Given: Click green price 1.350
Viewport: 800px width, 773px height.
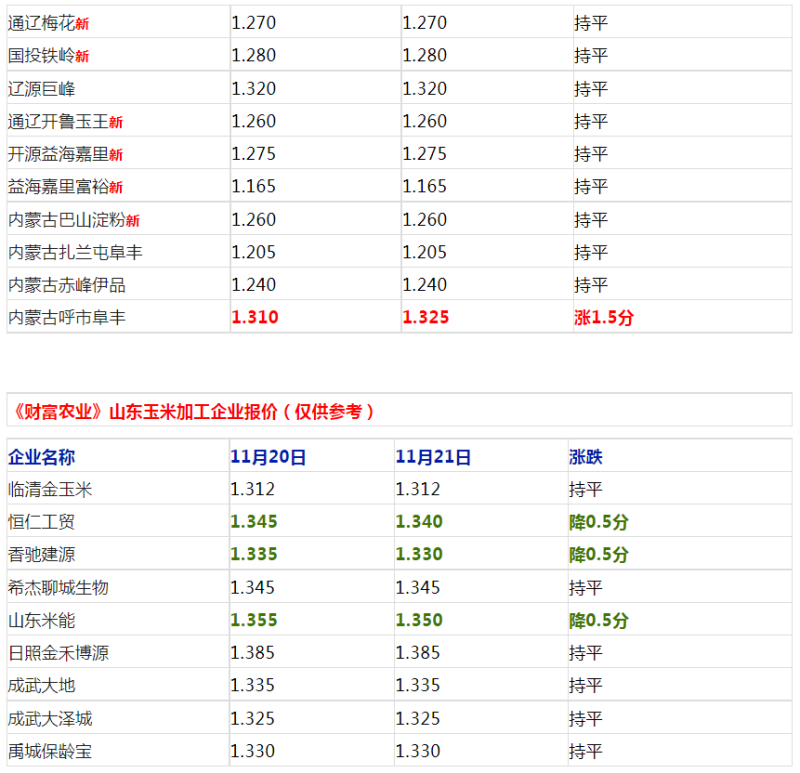Looking at the screenshot, I should coord(419,620).
